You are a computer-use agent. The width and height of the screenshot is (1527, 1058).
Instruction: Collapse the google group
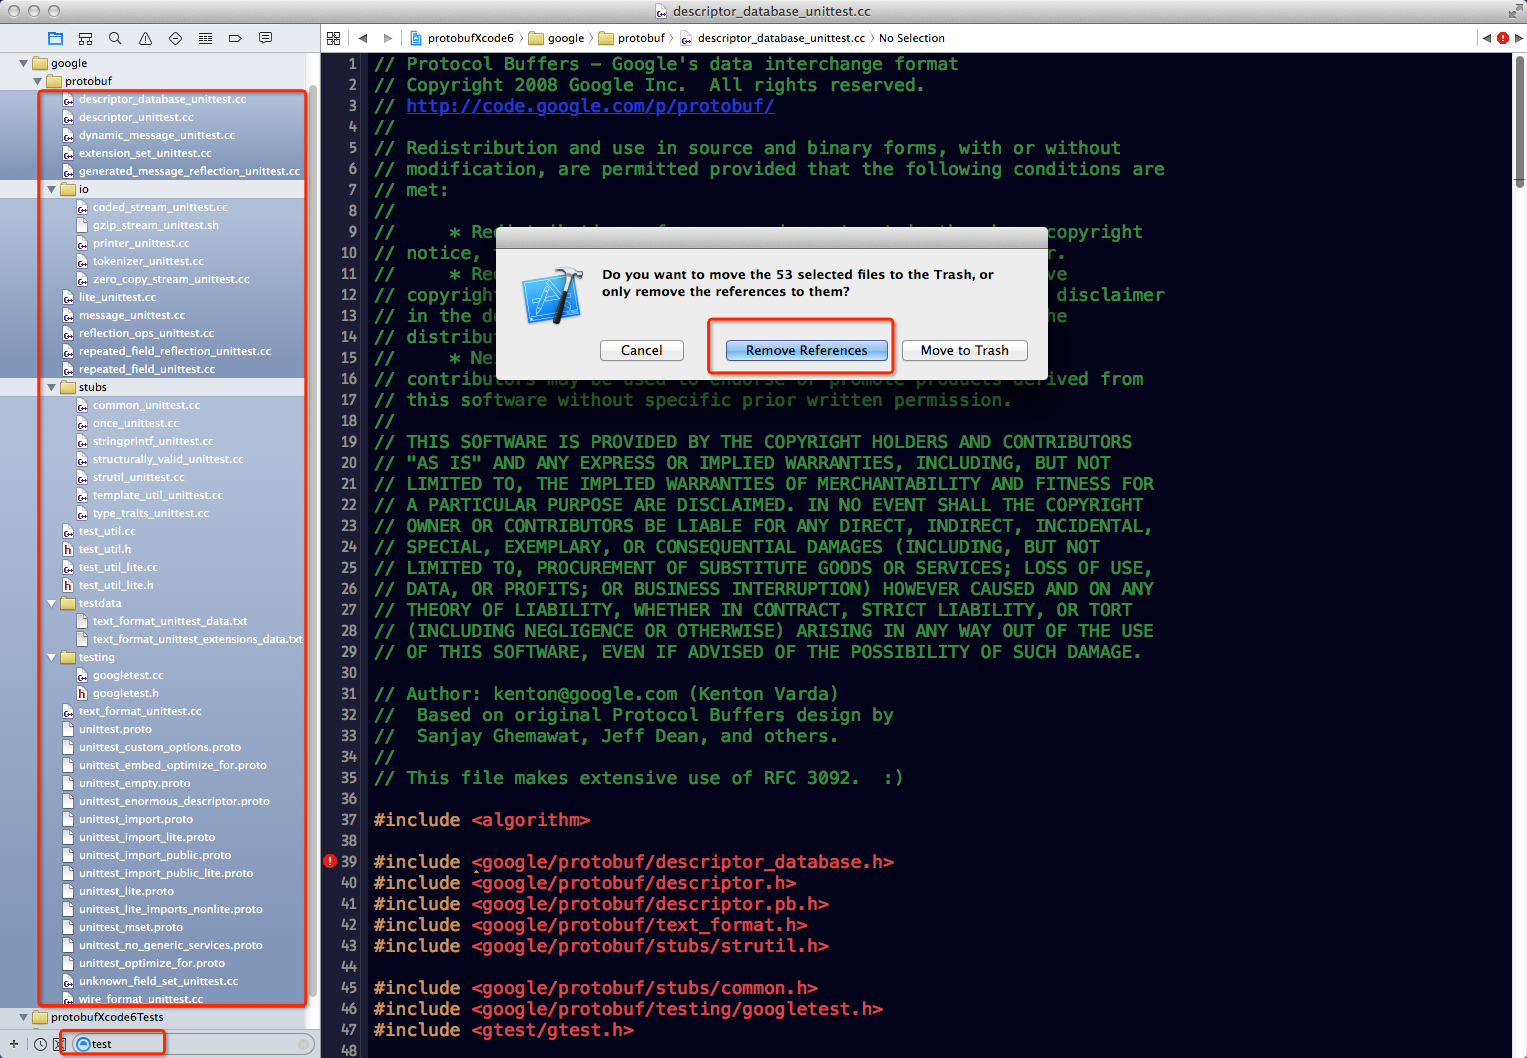click(x=23, y=63)
